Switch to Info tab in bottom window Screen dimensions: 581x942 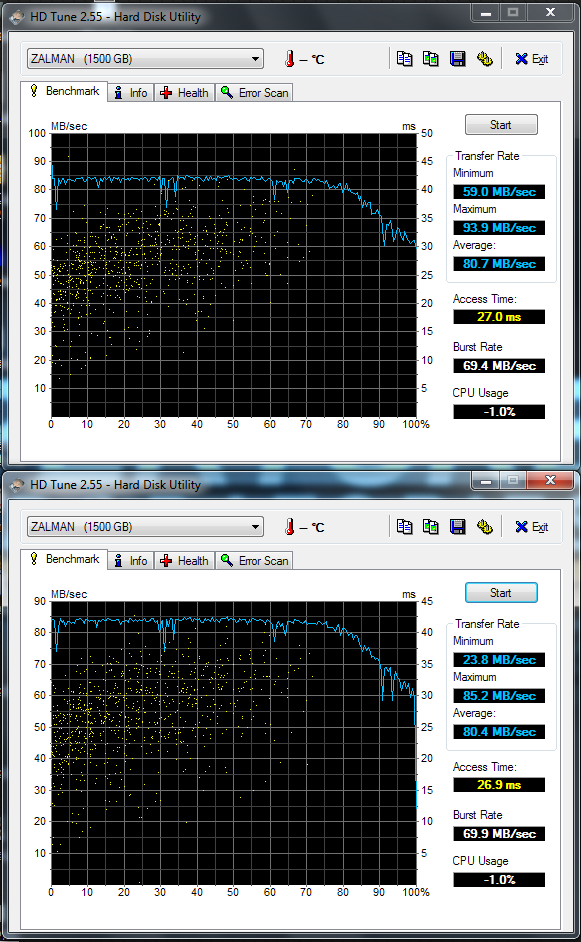click(132, 561)
